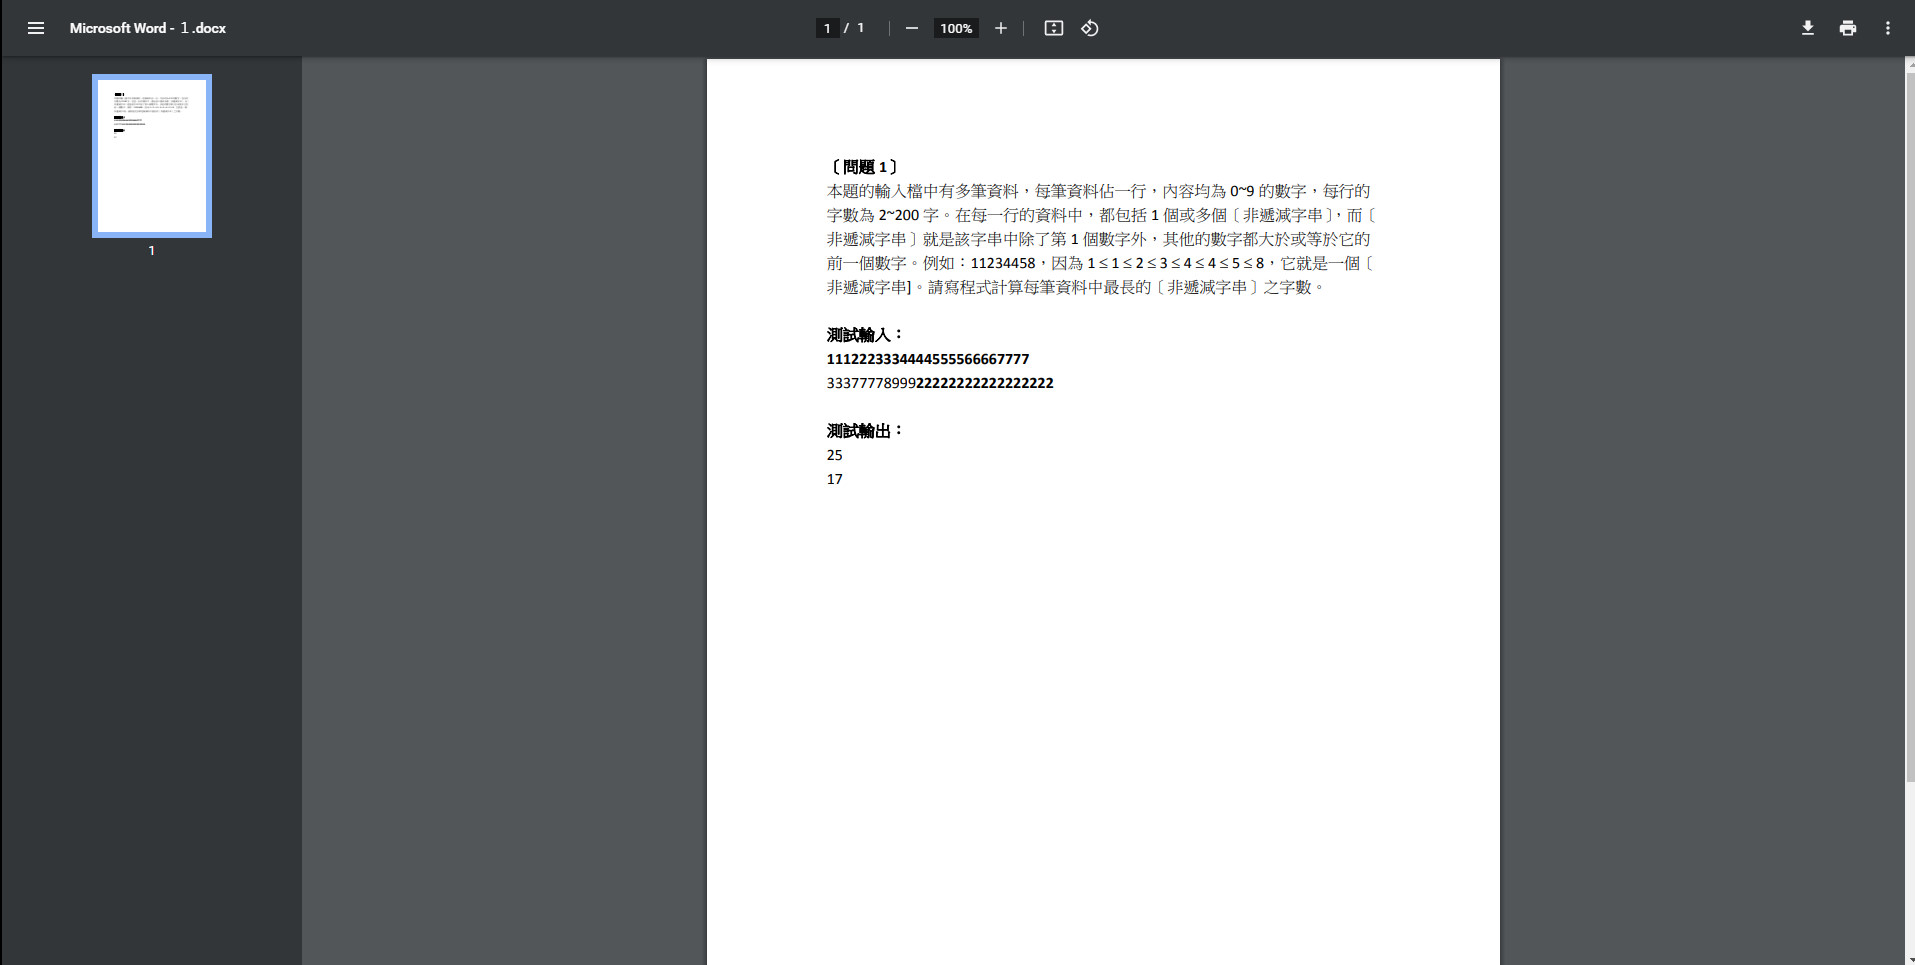Toggle the sidebar with the hamburger menu

click(36, 28)
